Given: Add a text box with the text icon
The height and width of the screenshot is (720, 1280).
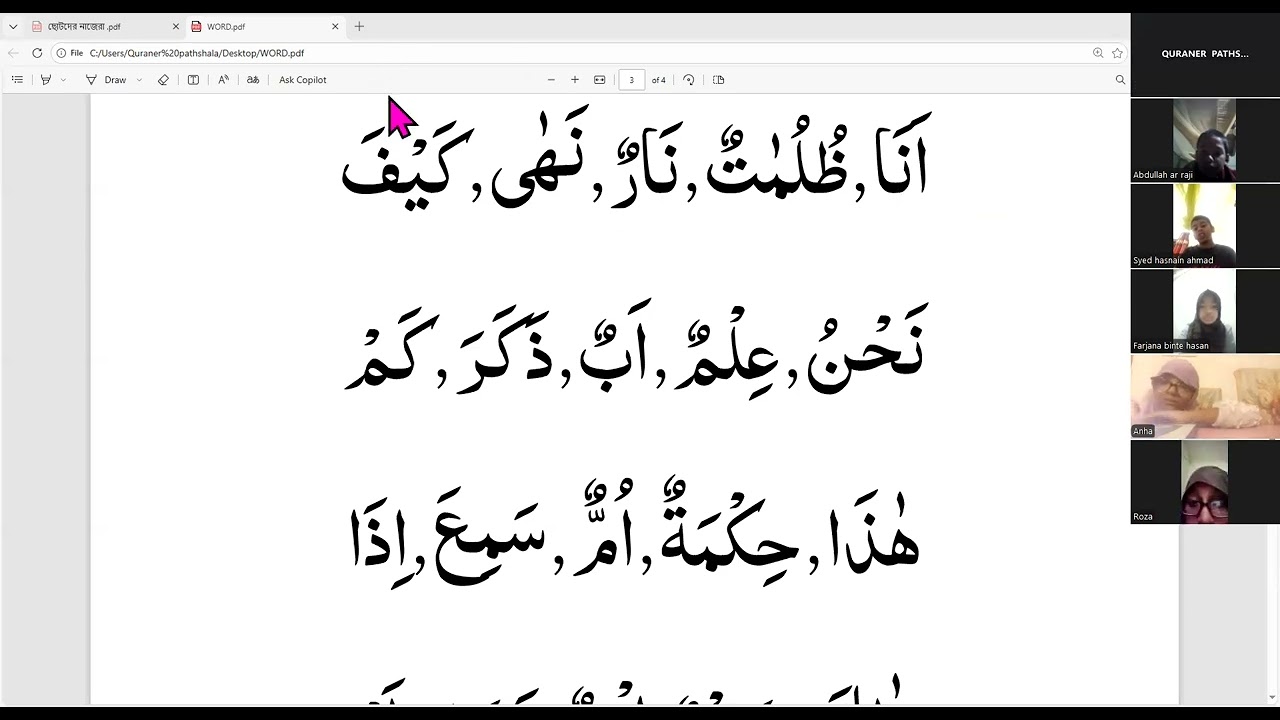Looking at the screenshot, I should point(193,80).
